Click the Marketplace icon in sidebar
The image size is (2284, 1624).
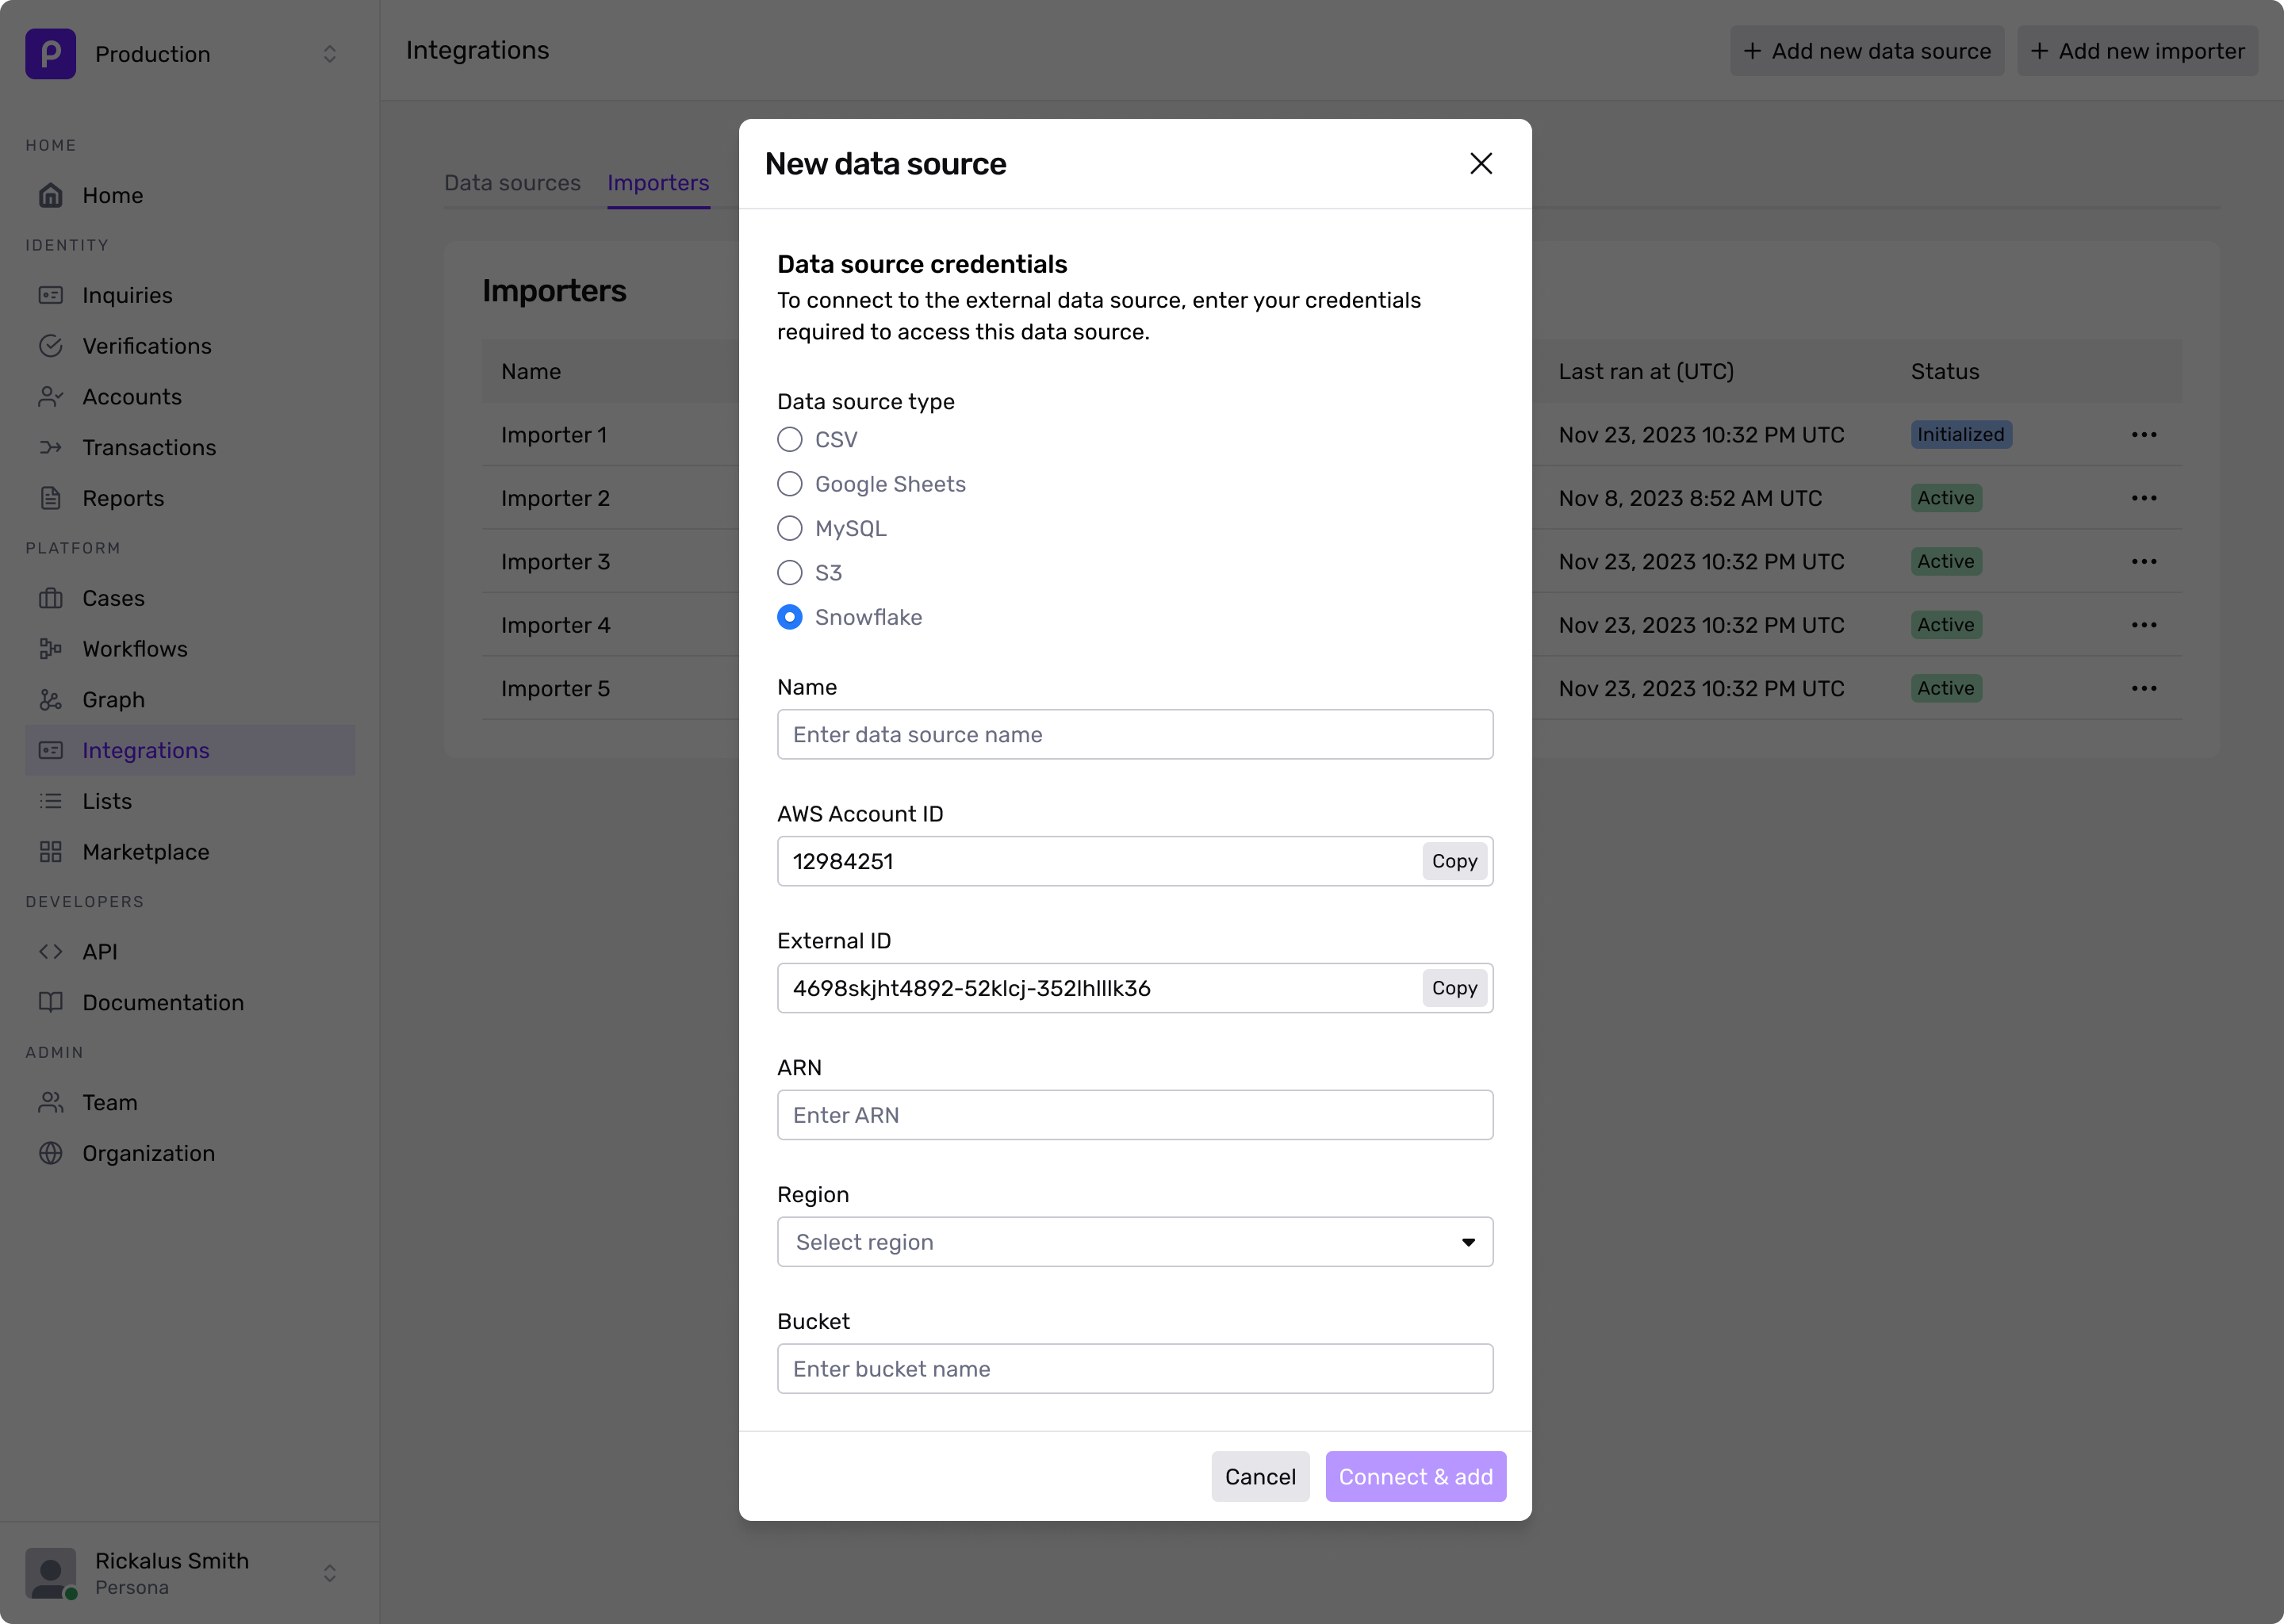point(52,851)
